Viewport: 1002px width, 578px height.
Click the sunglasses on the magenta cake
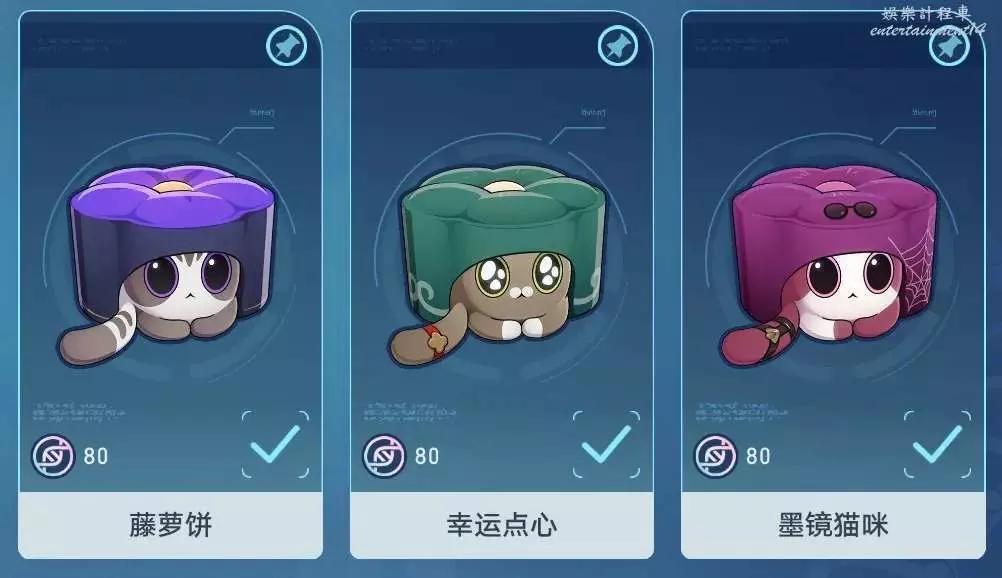[849, 210]
